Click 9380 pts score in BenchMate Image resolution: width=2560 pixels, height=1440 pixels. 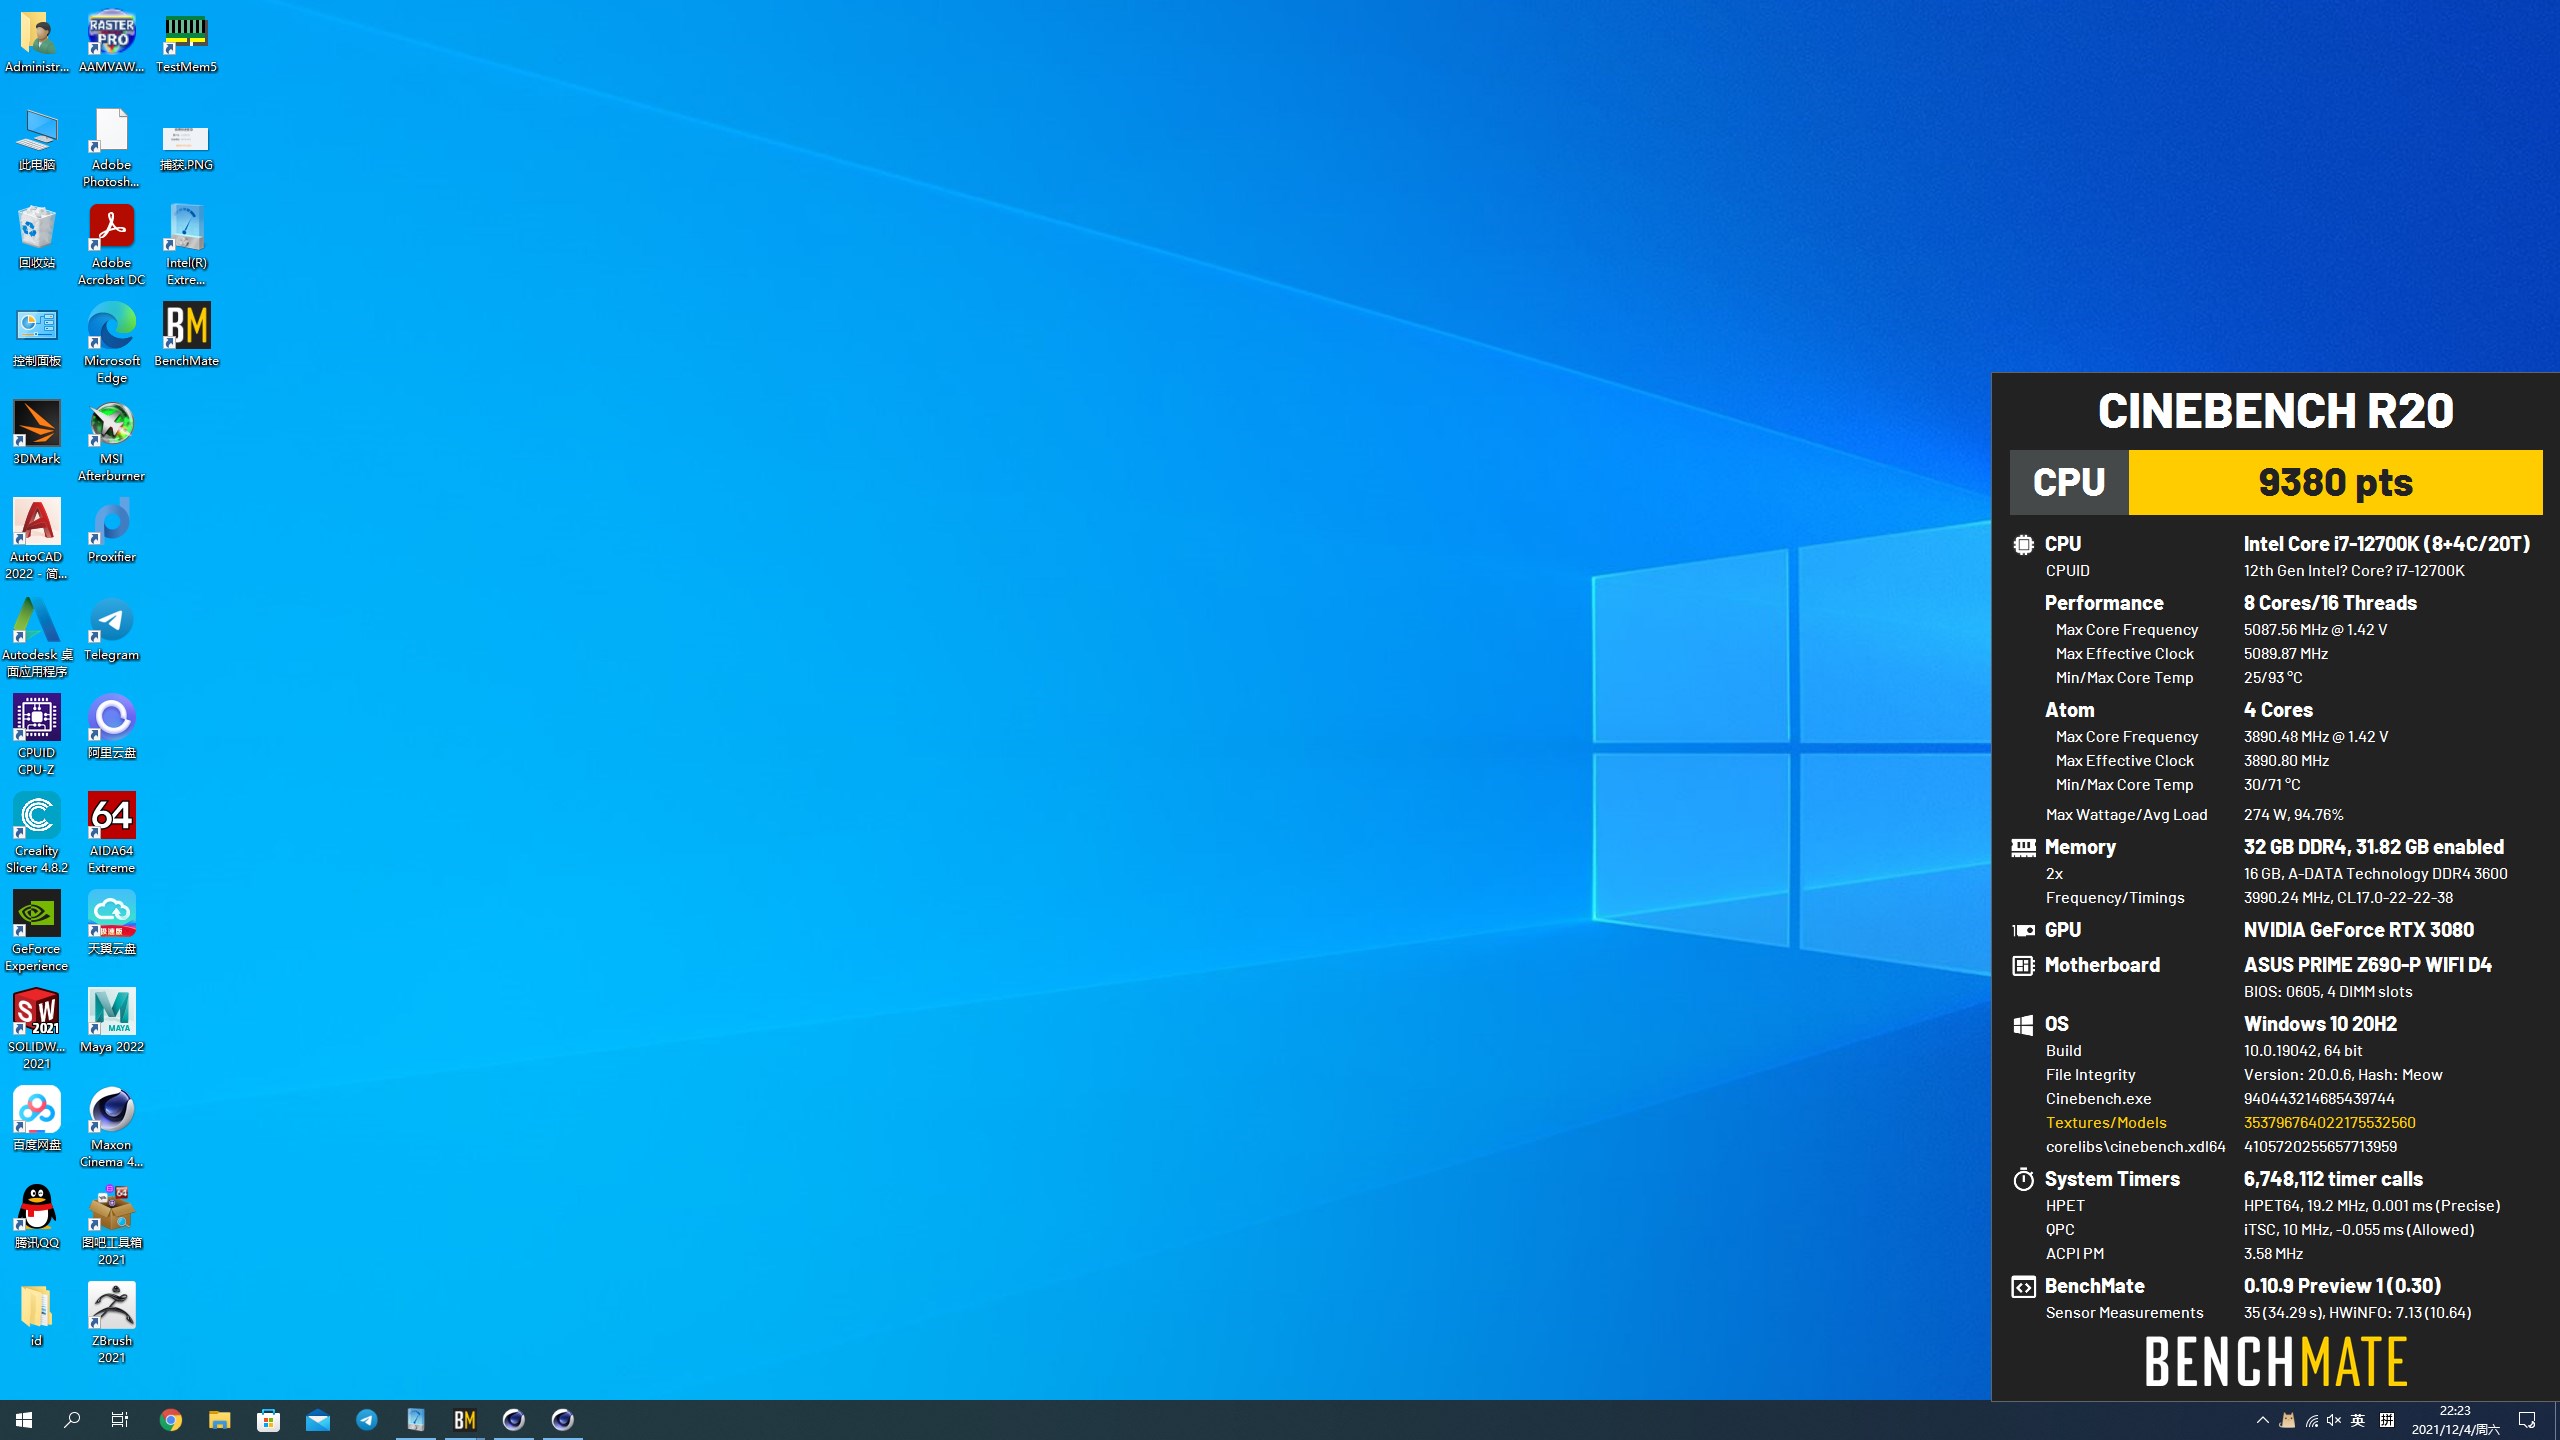point(2335,482)
